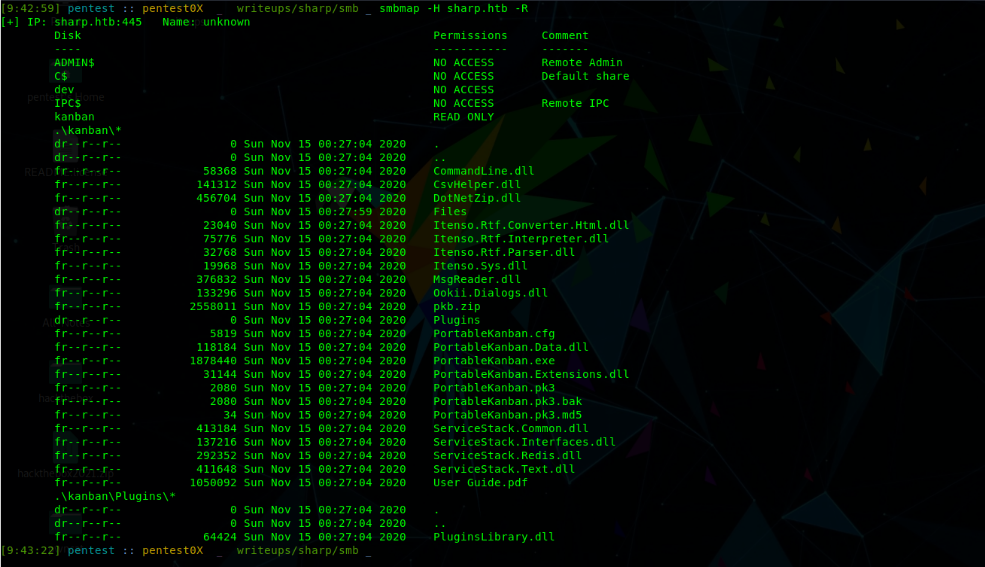Click the 'Files' directory entry
The height and width of the screenshot is (567, 985).
pos(450,212)
